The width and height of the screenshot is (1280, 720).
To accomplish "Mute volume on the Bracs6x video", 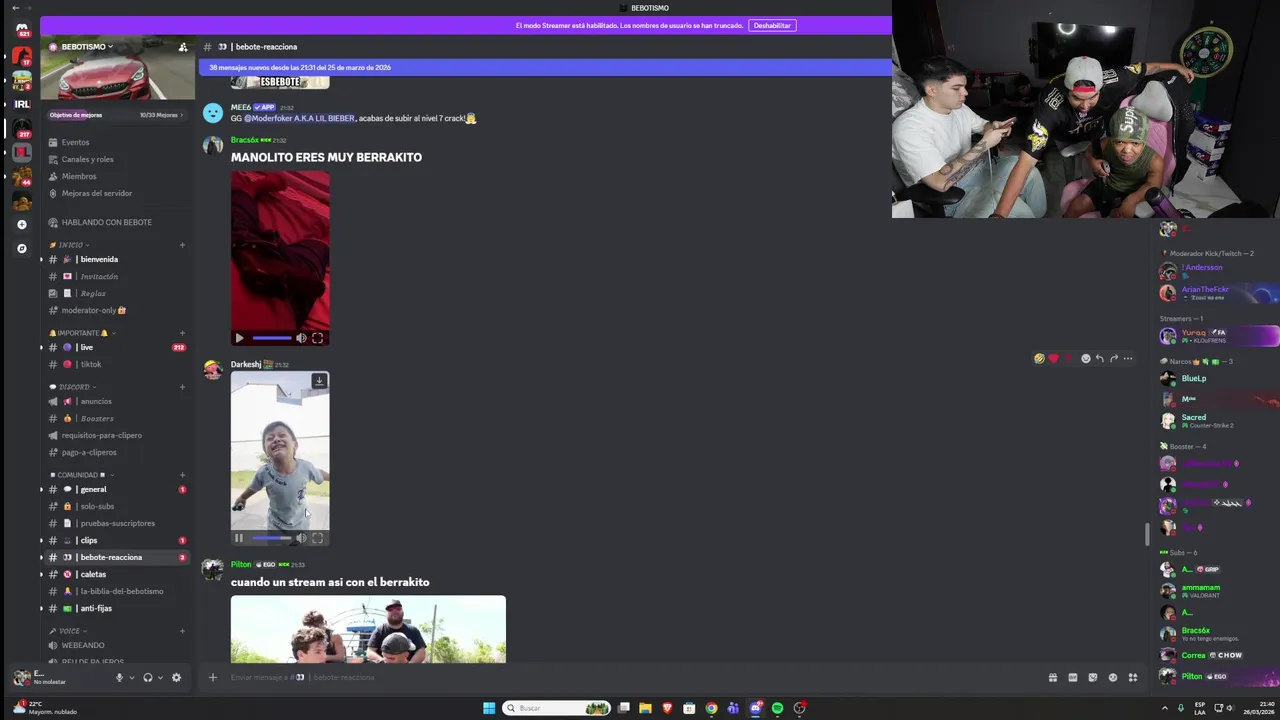I will pos(301,338).
